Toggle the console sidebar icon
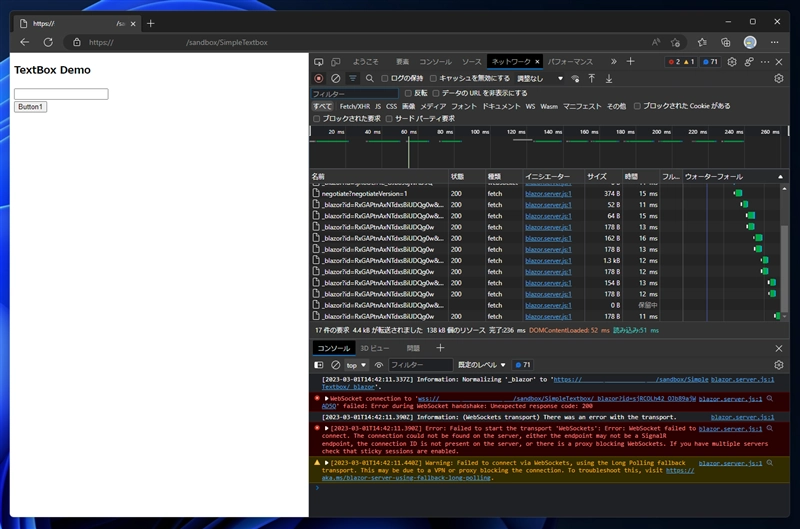This screenshot has width=800, height=529. 319,365
